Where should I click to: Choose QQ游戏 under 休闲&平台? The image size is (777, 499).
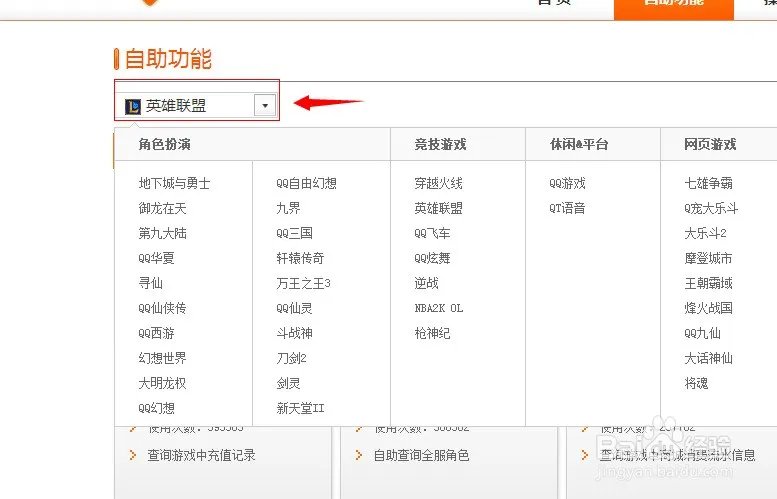point(567,183)
